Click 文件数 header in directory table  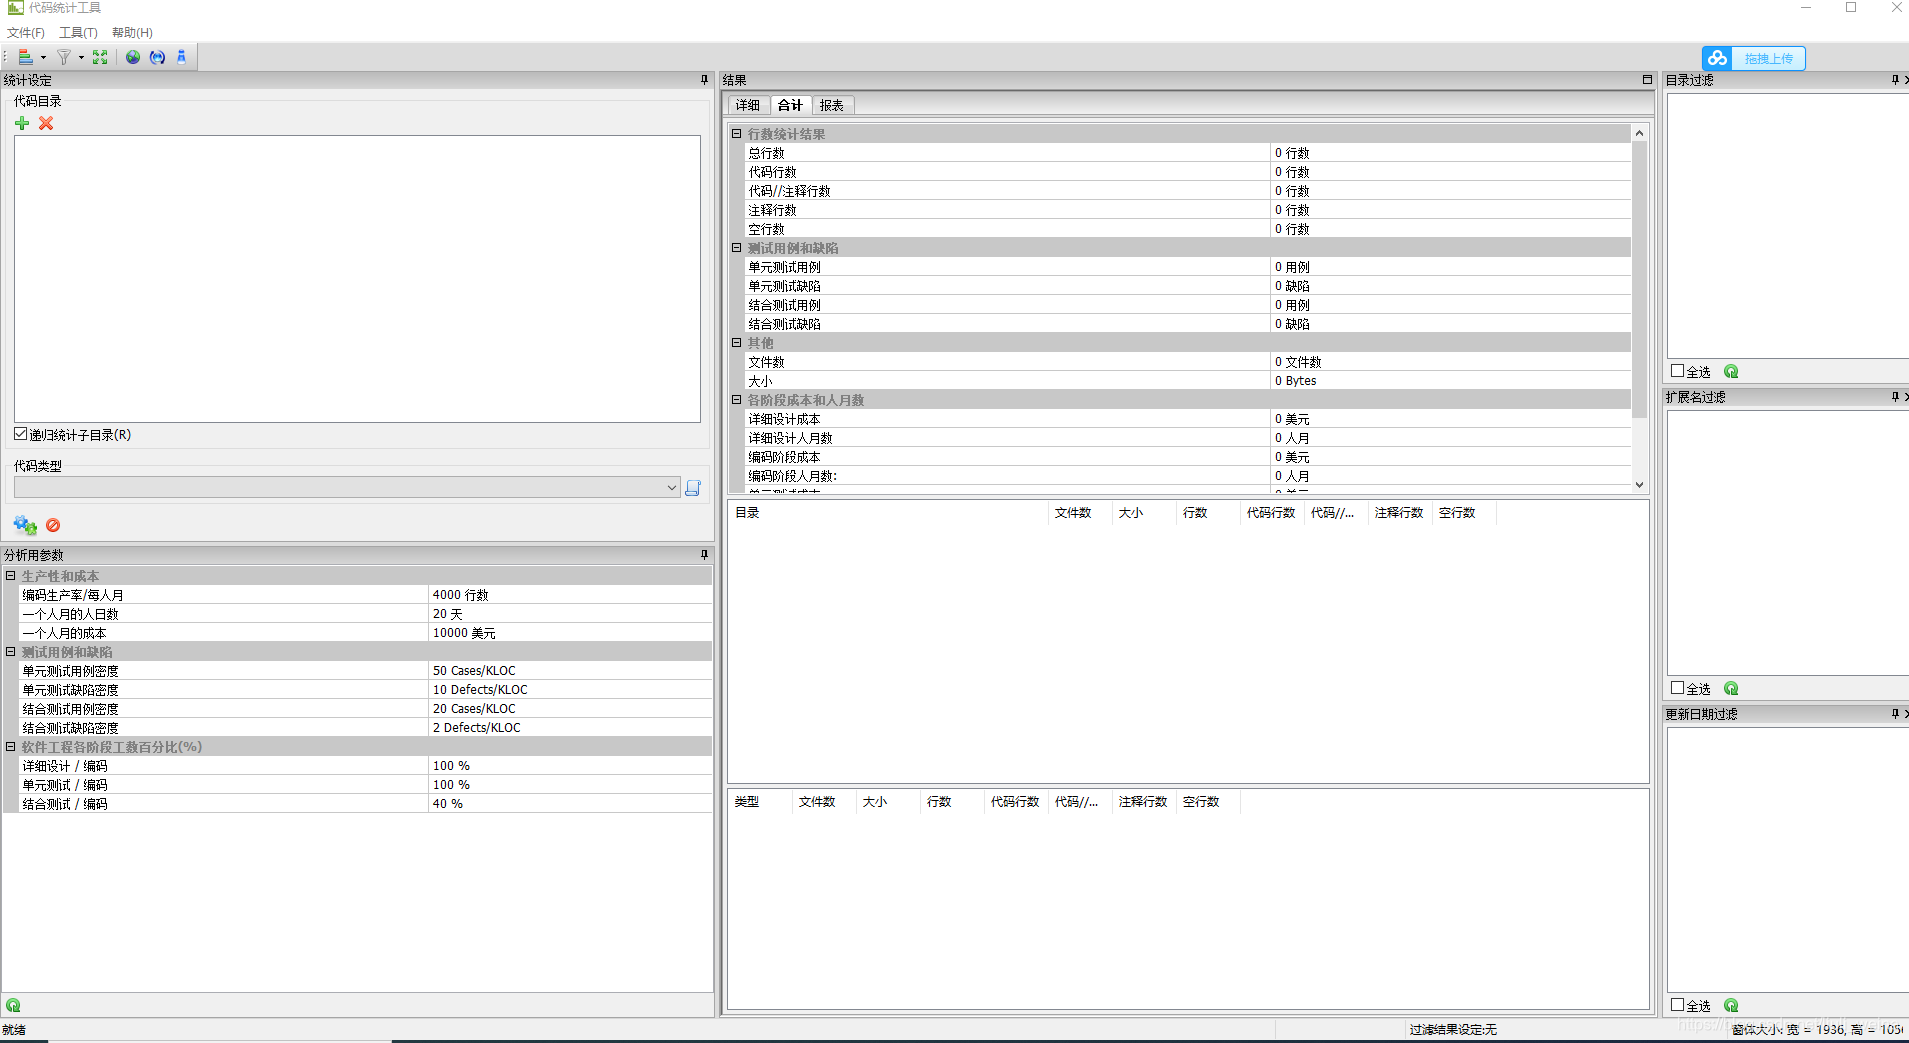click(1079, 512)
